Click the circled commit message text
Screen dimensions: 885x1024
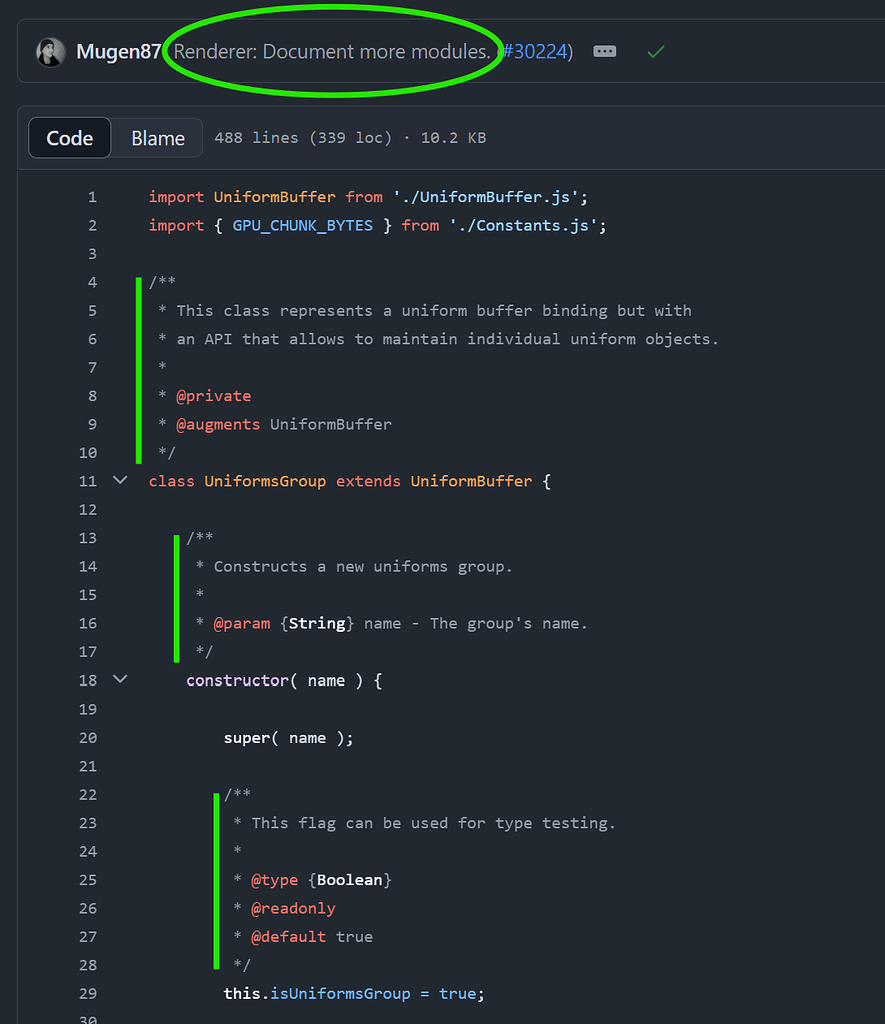coord(335,52)
